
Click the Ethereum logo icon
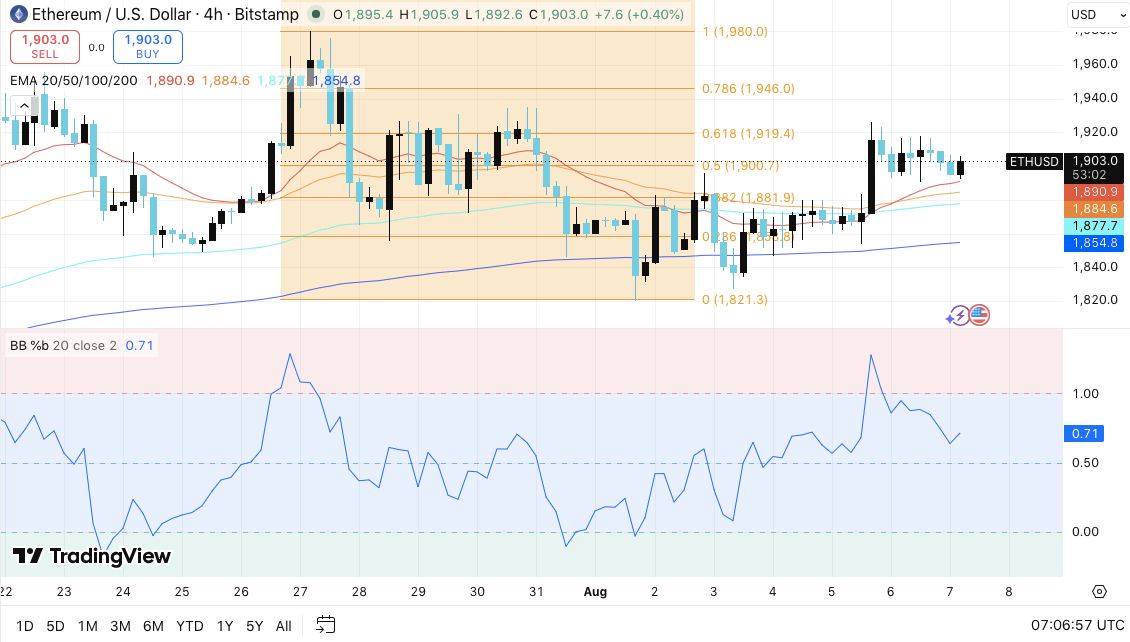point(18,14)
